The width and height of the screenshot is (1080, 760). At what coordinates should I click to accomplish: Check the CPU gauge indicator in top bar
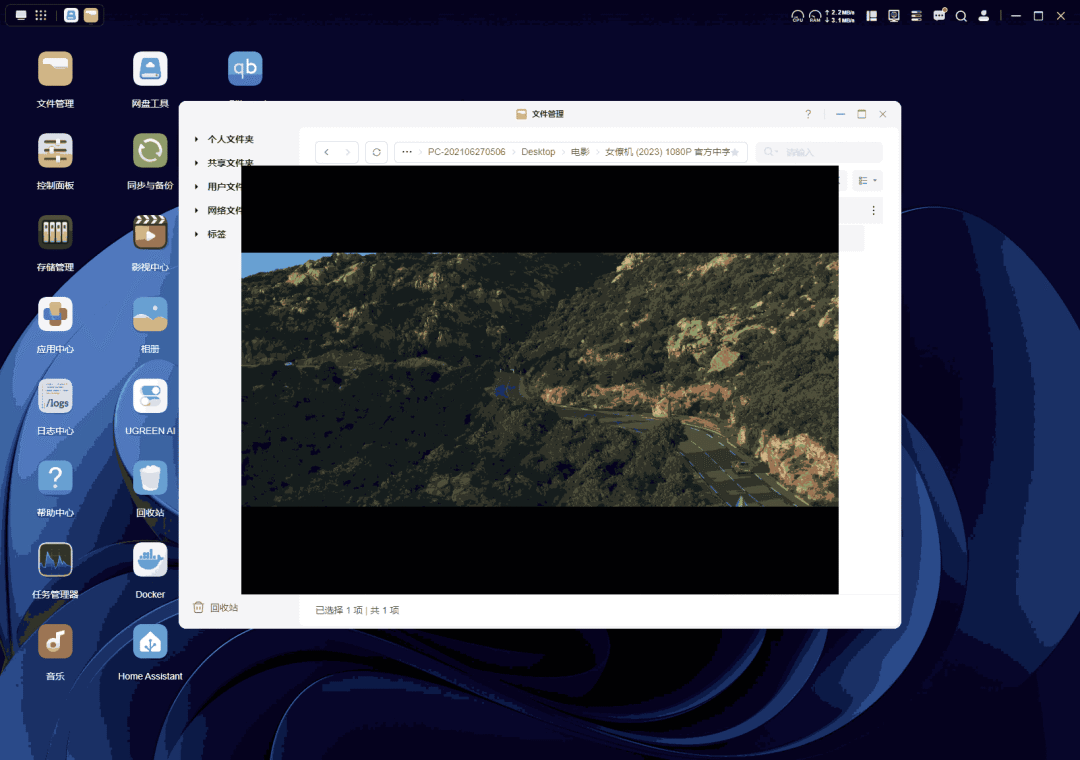(x=798, y=16)
